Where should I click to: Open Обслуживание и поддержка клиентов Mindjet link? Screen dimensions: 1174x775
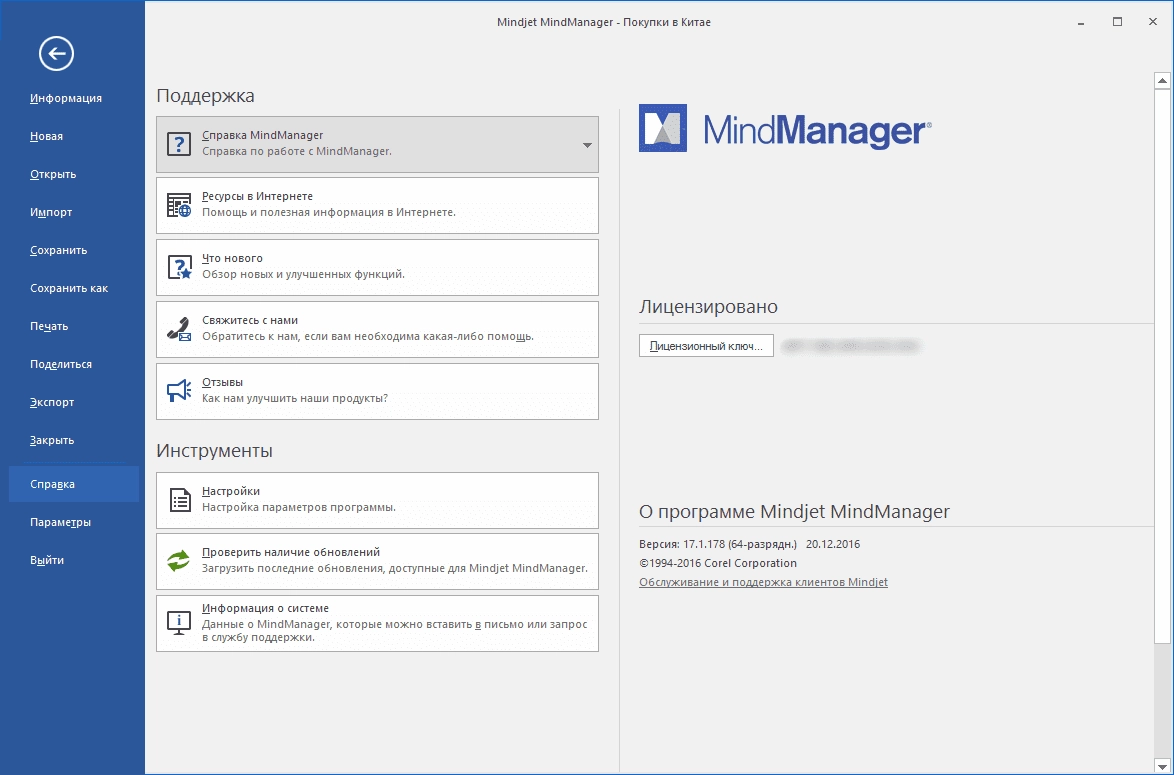[x=763, y=582]
